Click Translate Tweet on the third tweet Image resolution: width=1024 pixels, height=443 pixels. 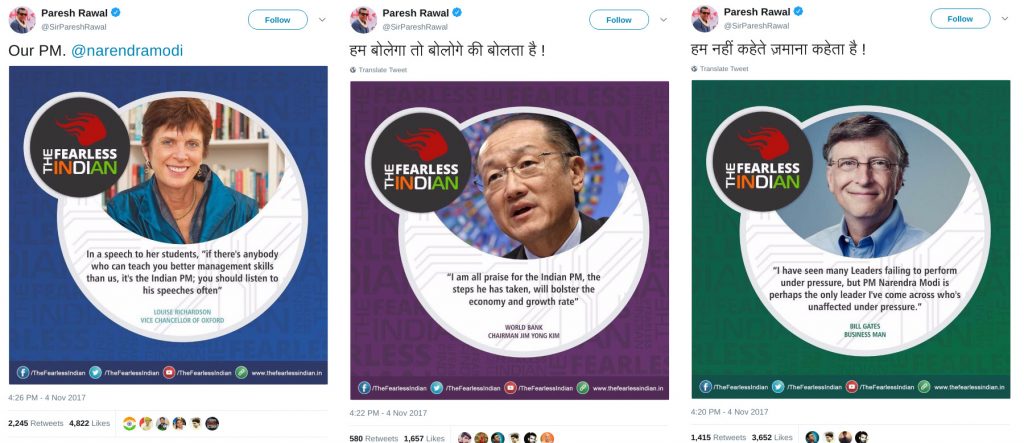tap(720, 69)
